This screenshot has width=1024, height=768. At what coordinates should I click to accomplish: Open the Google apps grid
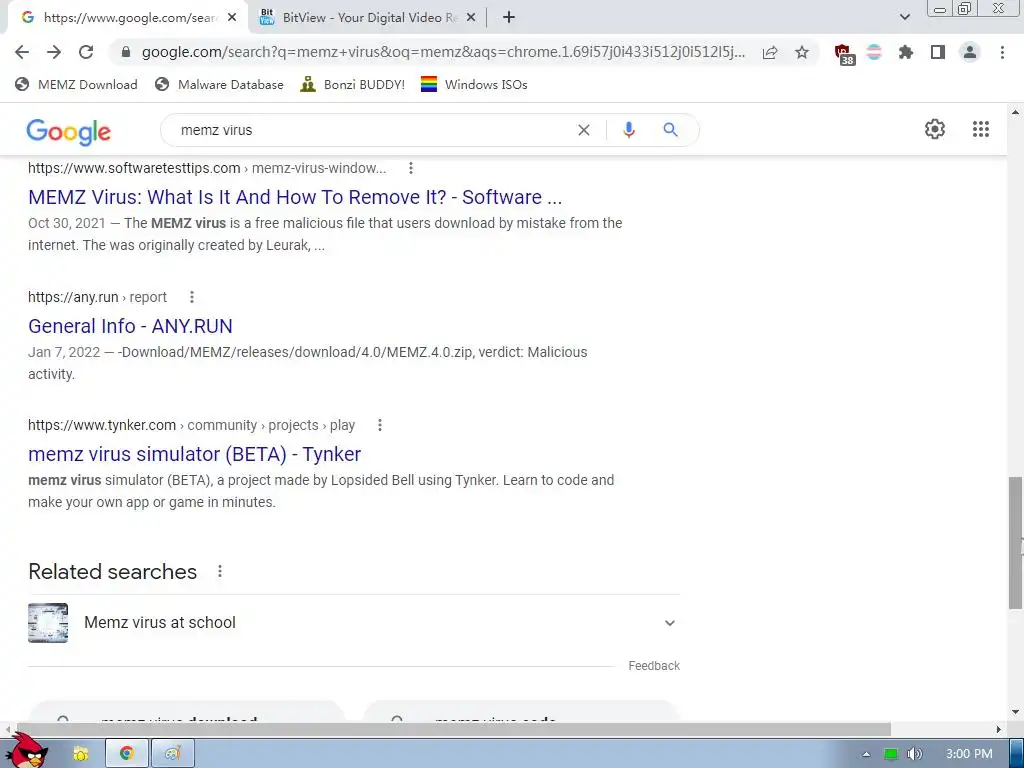click(x=980, y=129)
